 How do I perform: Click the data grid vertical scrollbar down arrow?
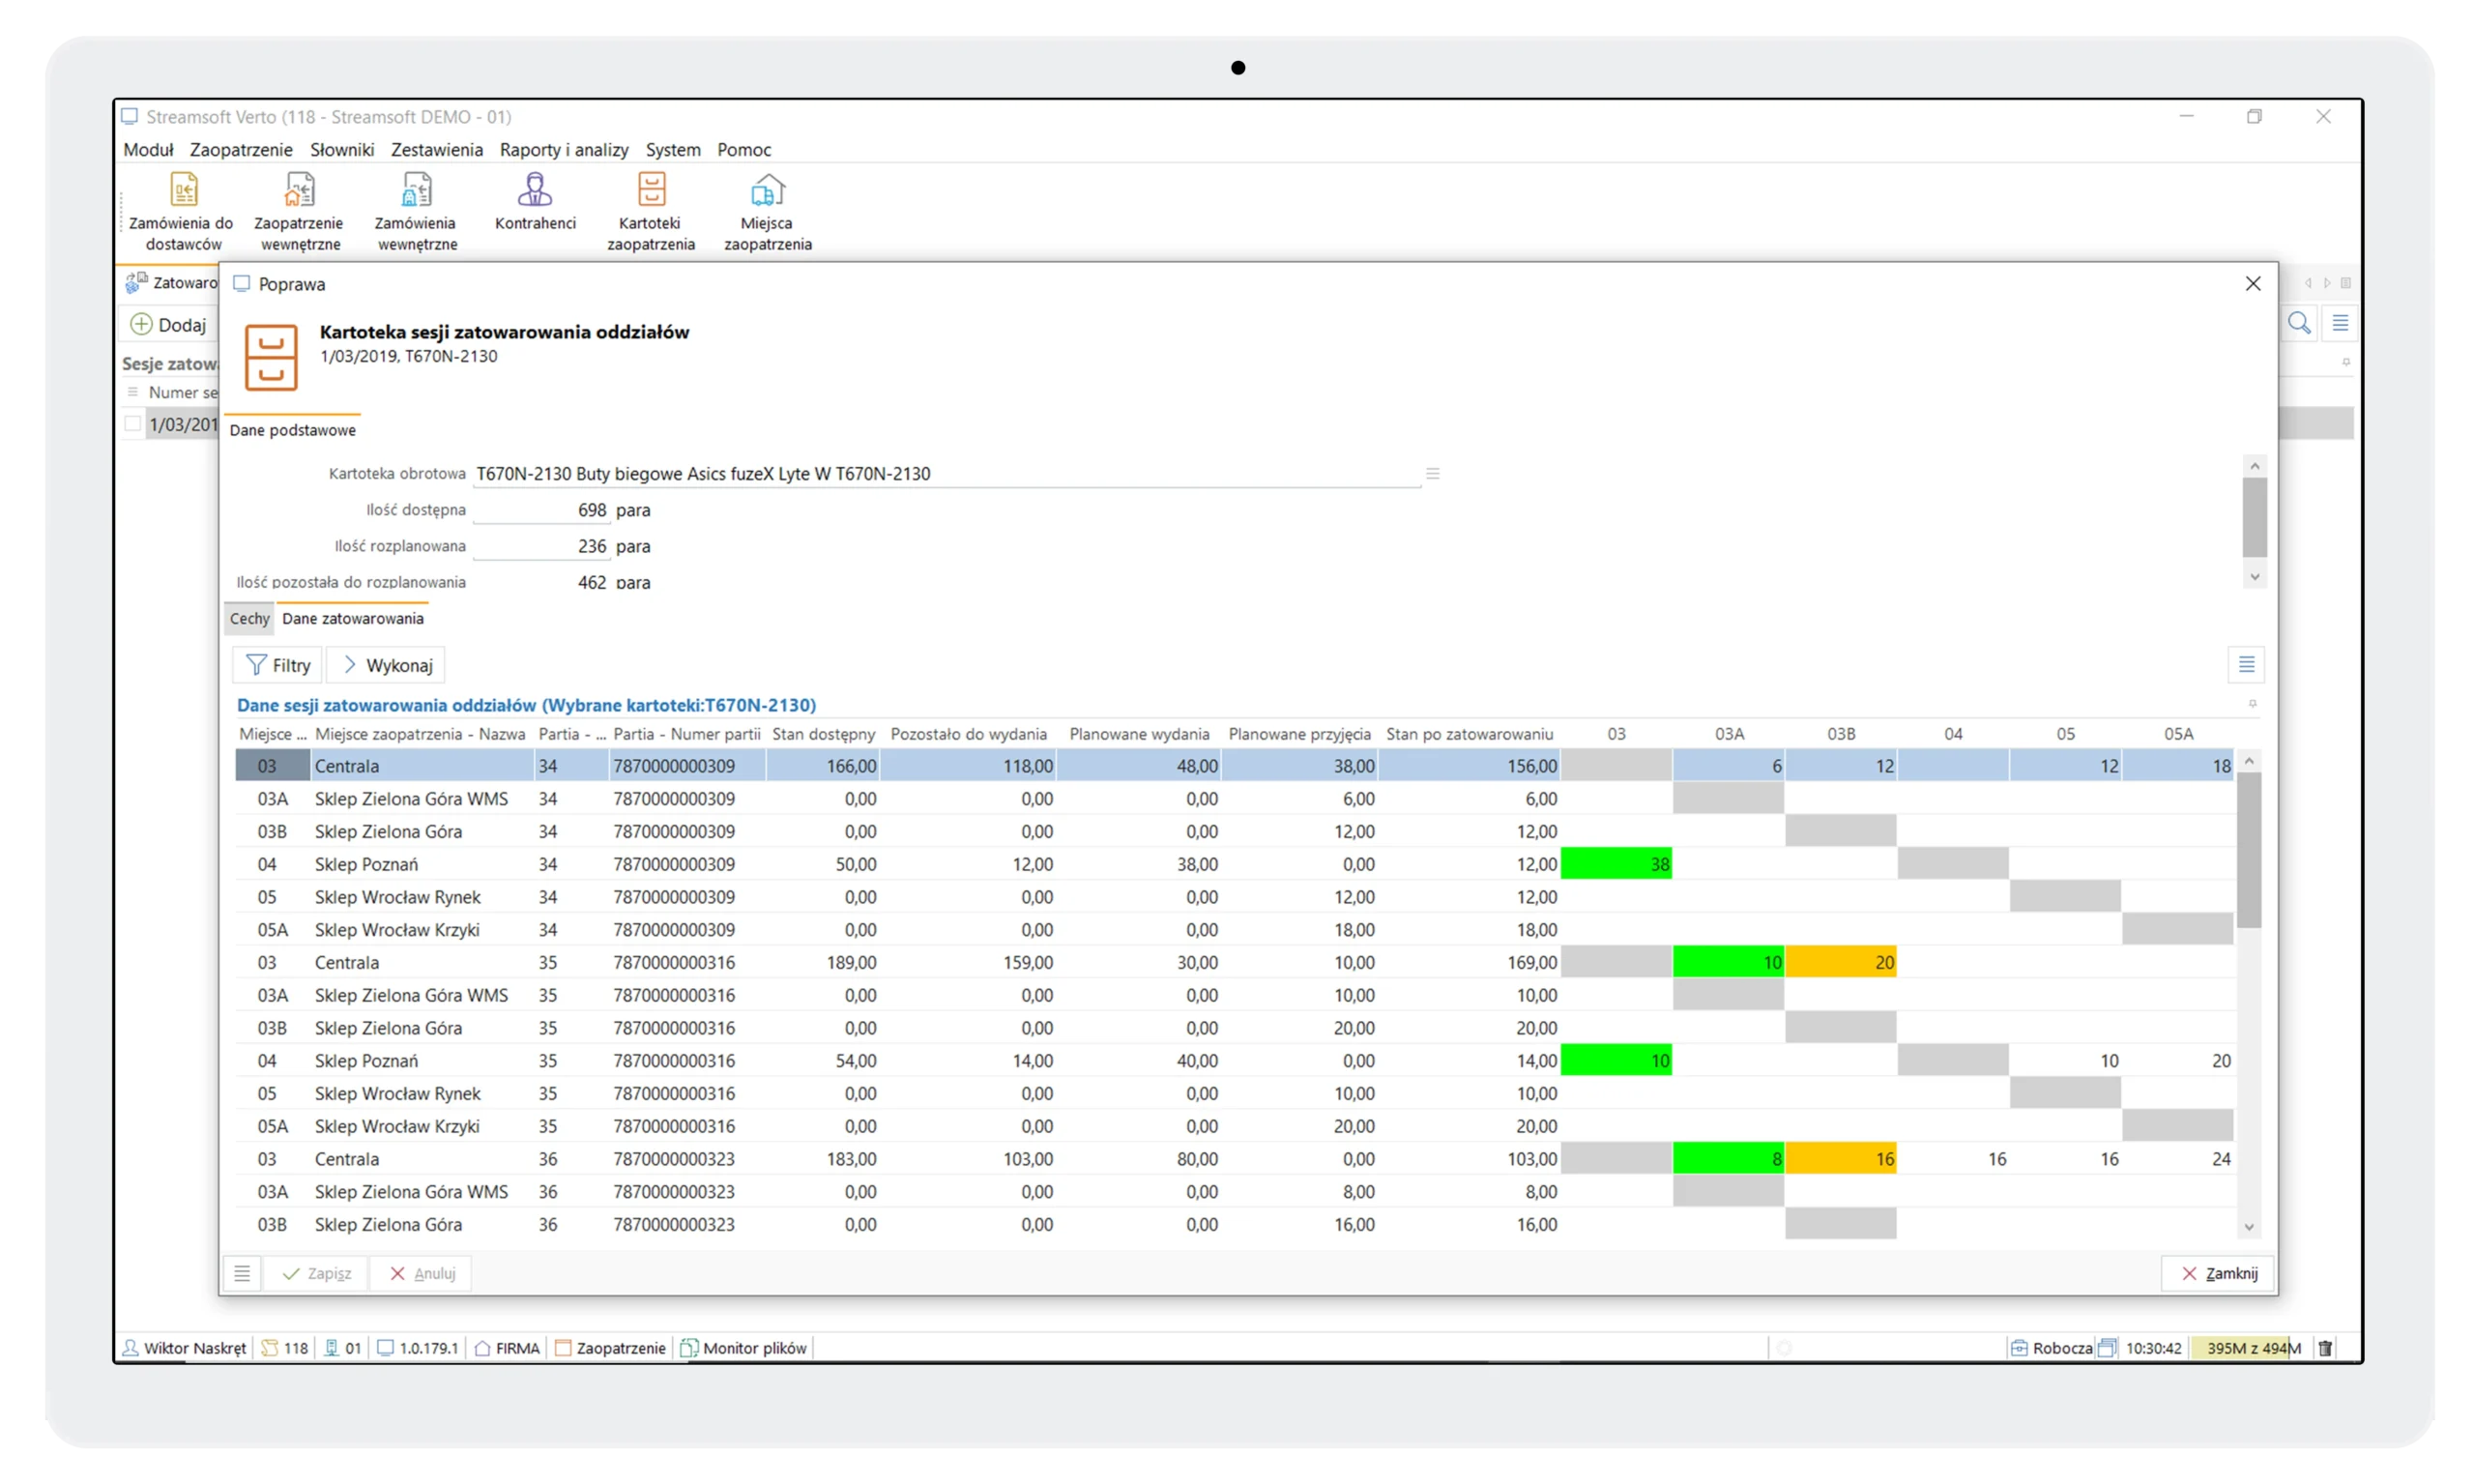[x=2249, y=1227]
